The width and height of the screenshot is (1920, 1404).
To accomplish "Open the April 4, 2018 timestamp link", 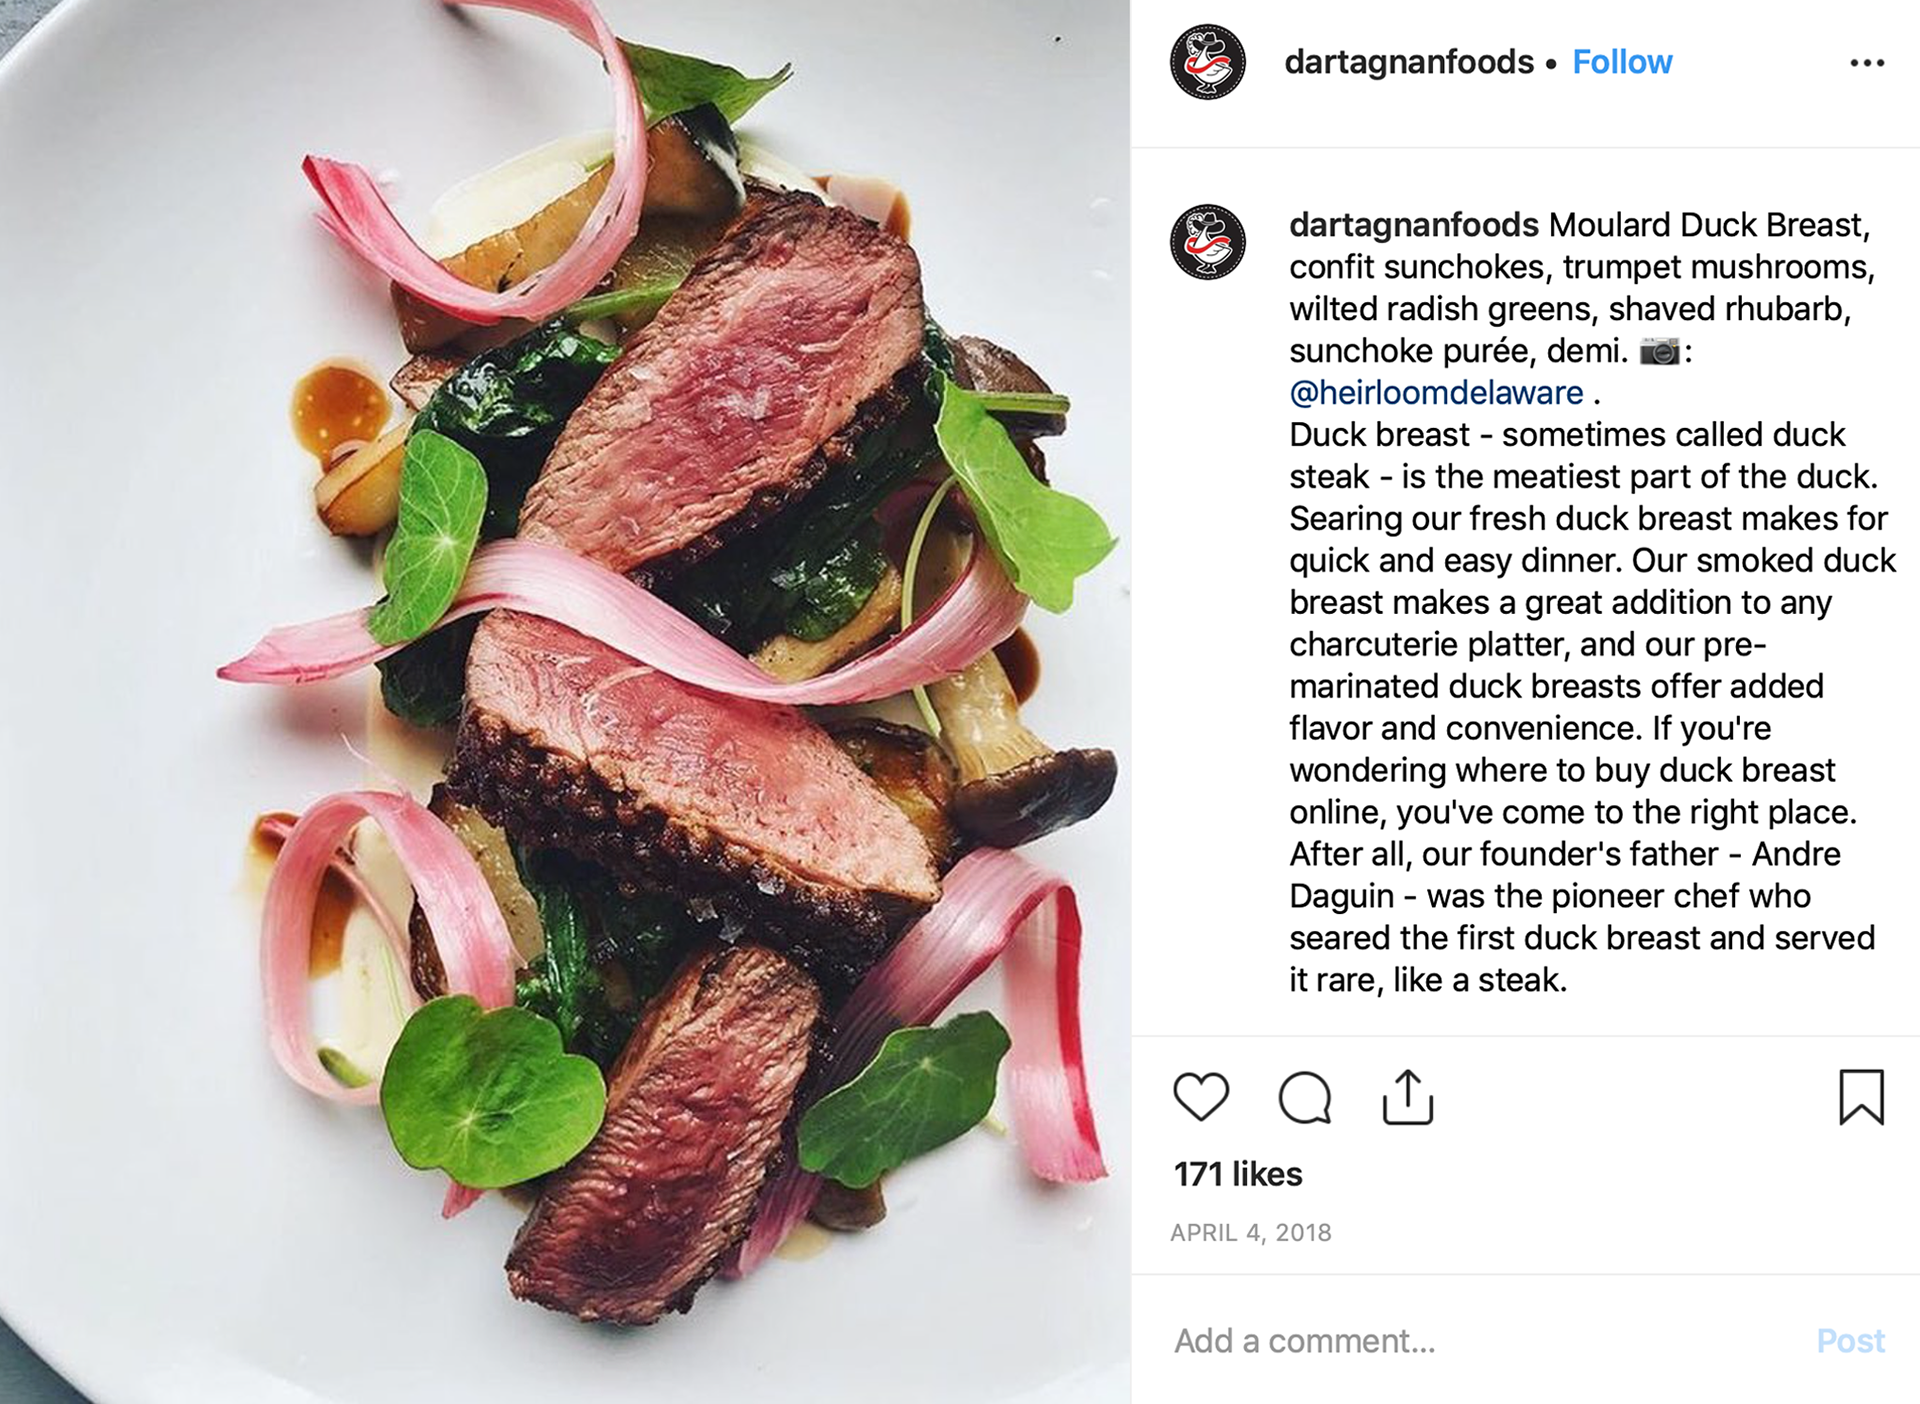I will coord(1251,1233).
